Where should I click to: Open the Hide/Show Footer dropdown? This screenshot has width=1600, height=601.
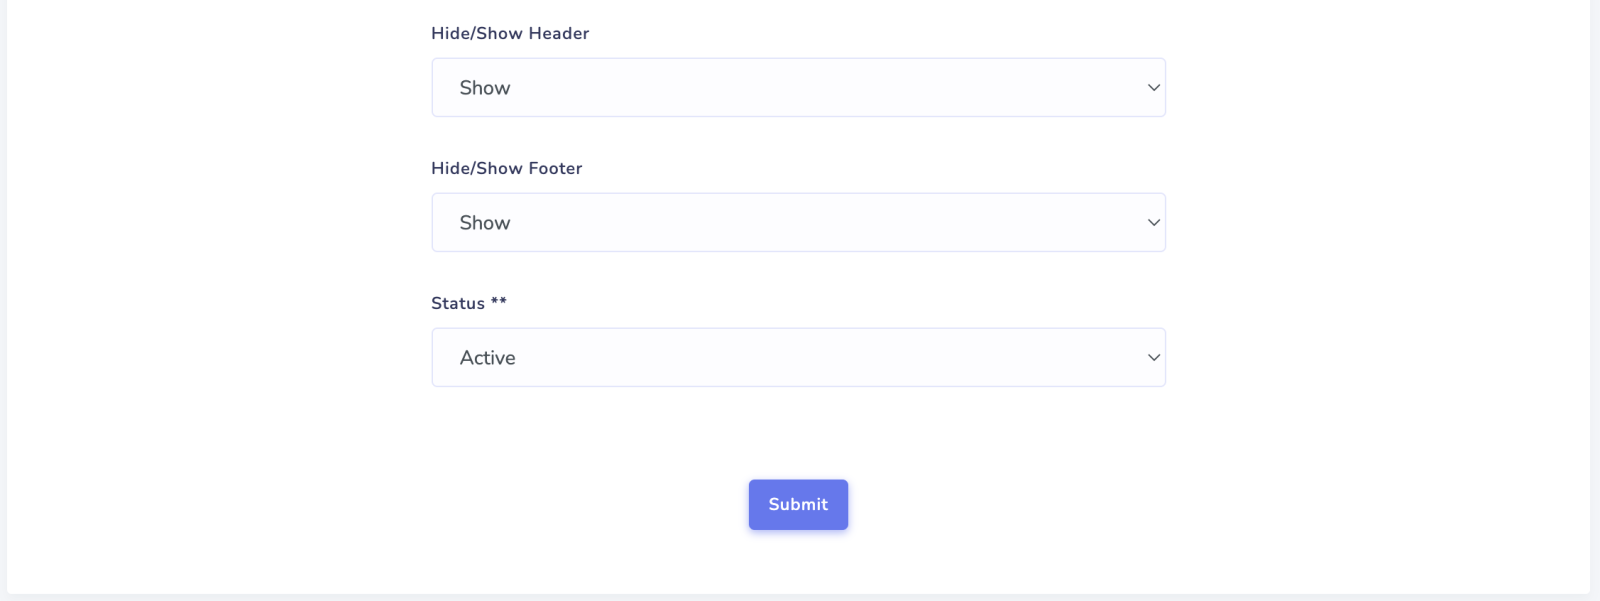(x=798, y=223)
